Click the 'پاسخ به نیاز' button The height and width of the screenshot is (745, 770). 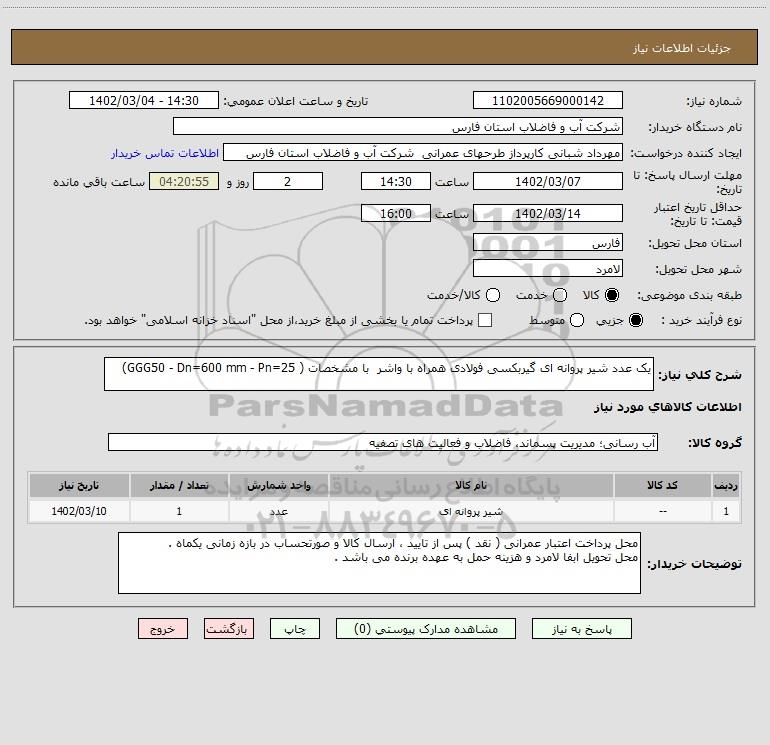coord(581,629)
